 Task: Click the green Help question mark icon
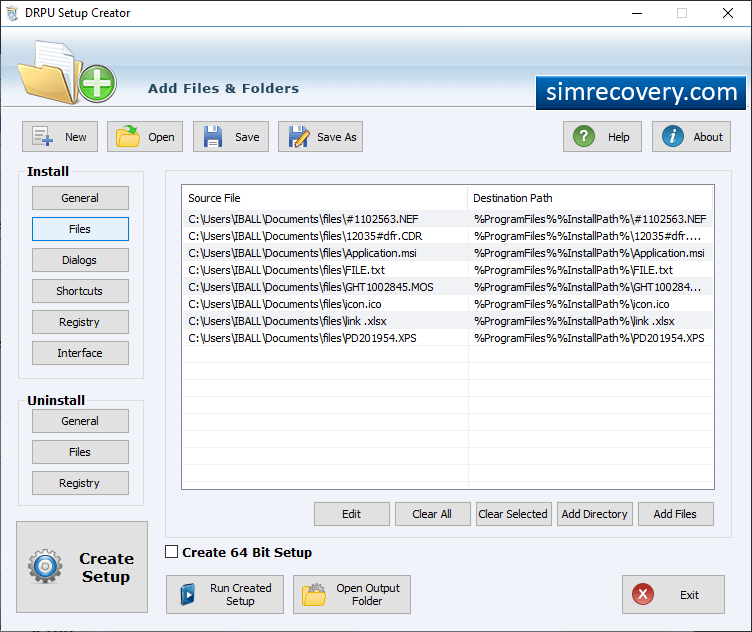point(584,136)
